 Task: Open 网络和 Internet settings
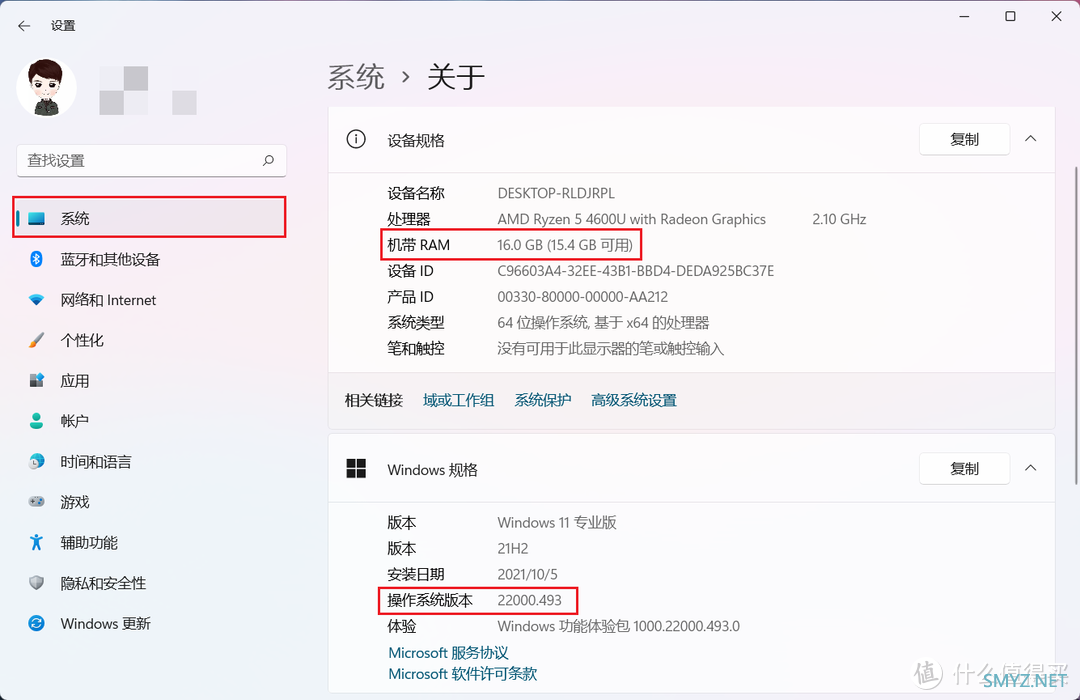click(x=149, y=300)
